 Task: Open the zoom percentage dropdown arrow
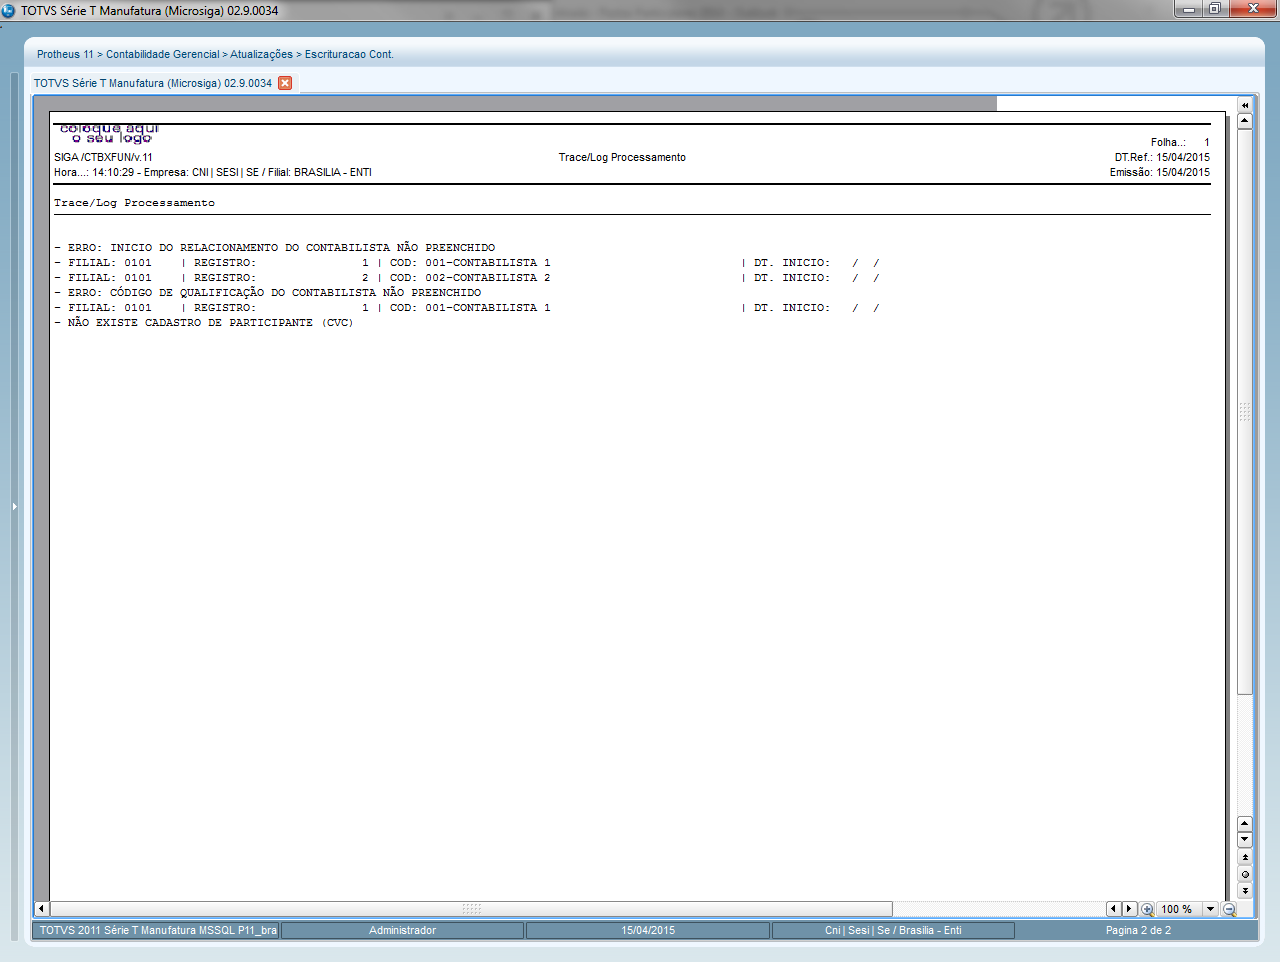click(x=1210, y=909)
